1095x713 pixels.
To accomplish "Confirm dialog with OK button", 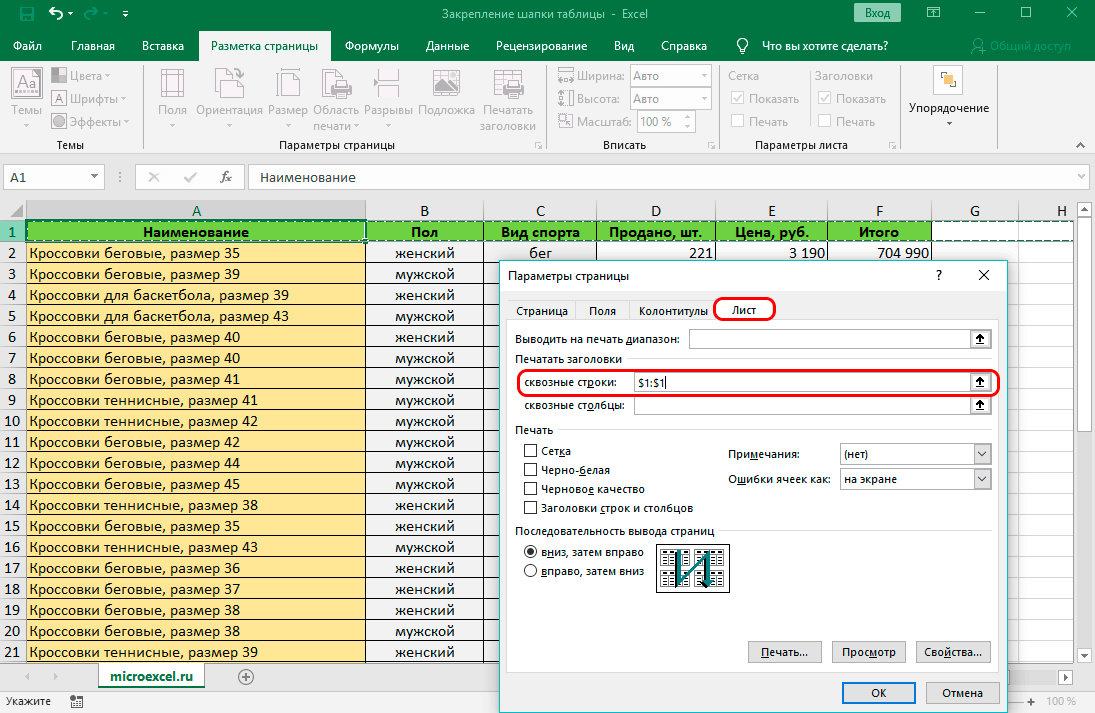I will pos(879,693).
